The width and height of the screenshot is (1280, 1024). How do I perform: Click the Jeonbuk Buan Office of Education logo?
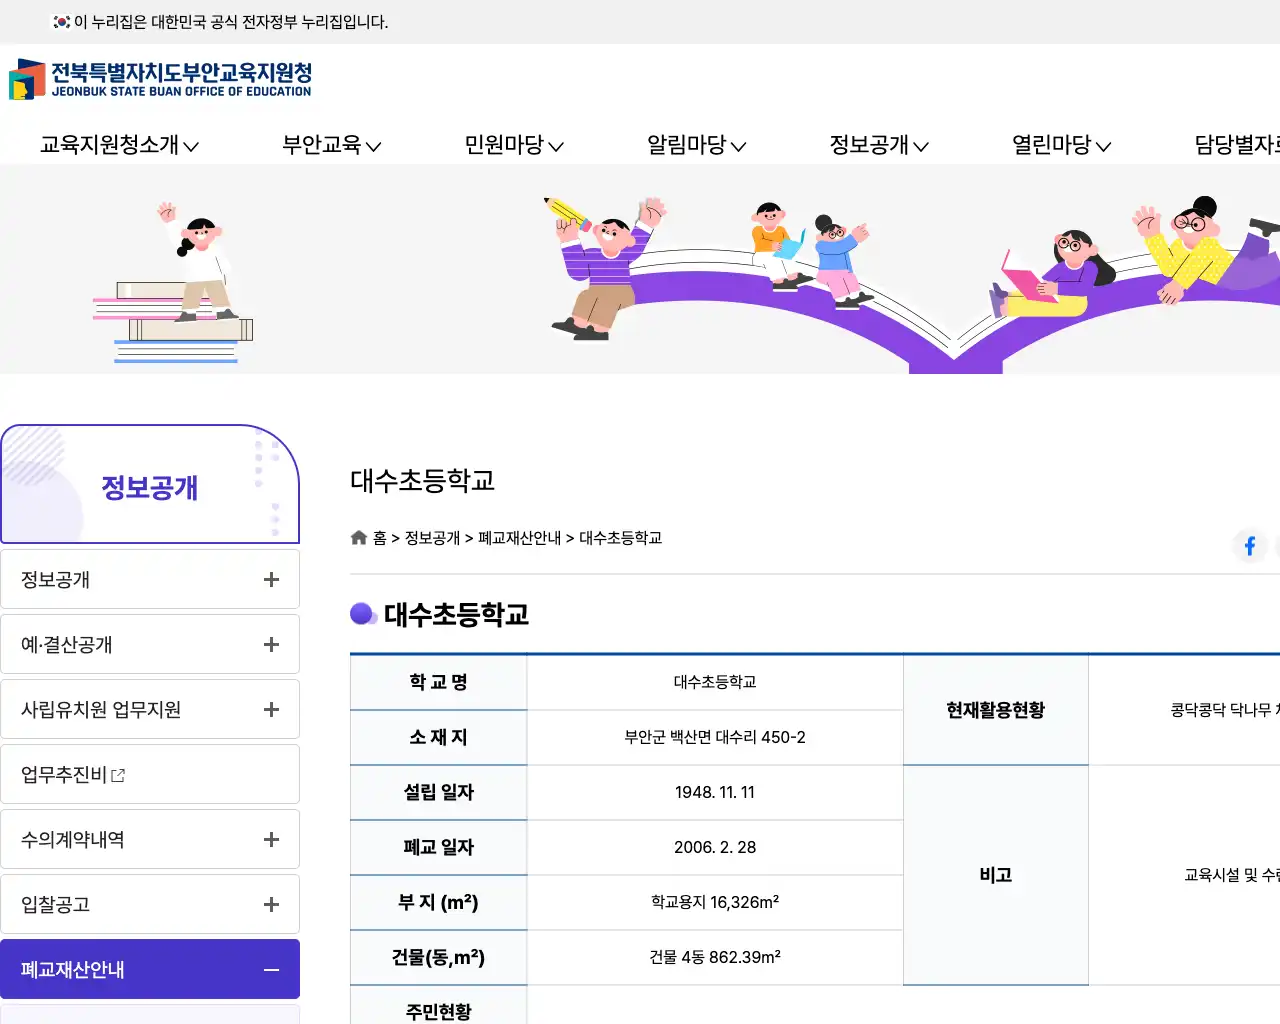coord(160,79)
